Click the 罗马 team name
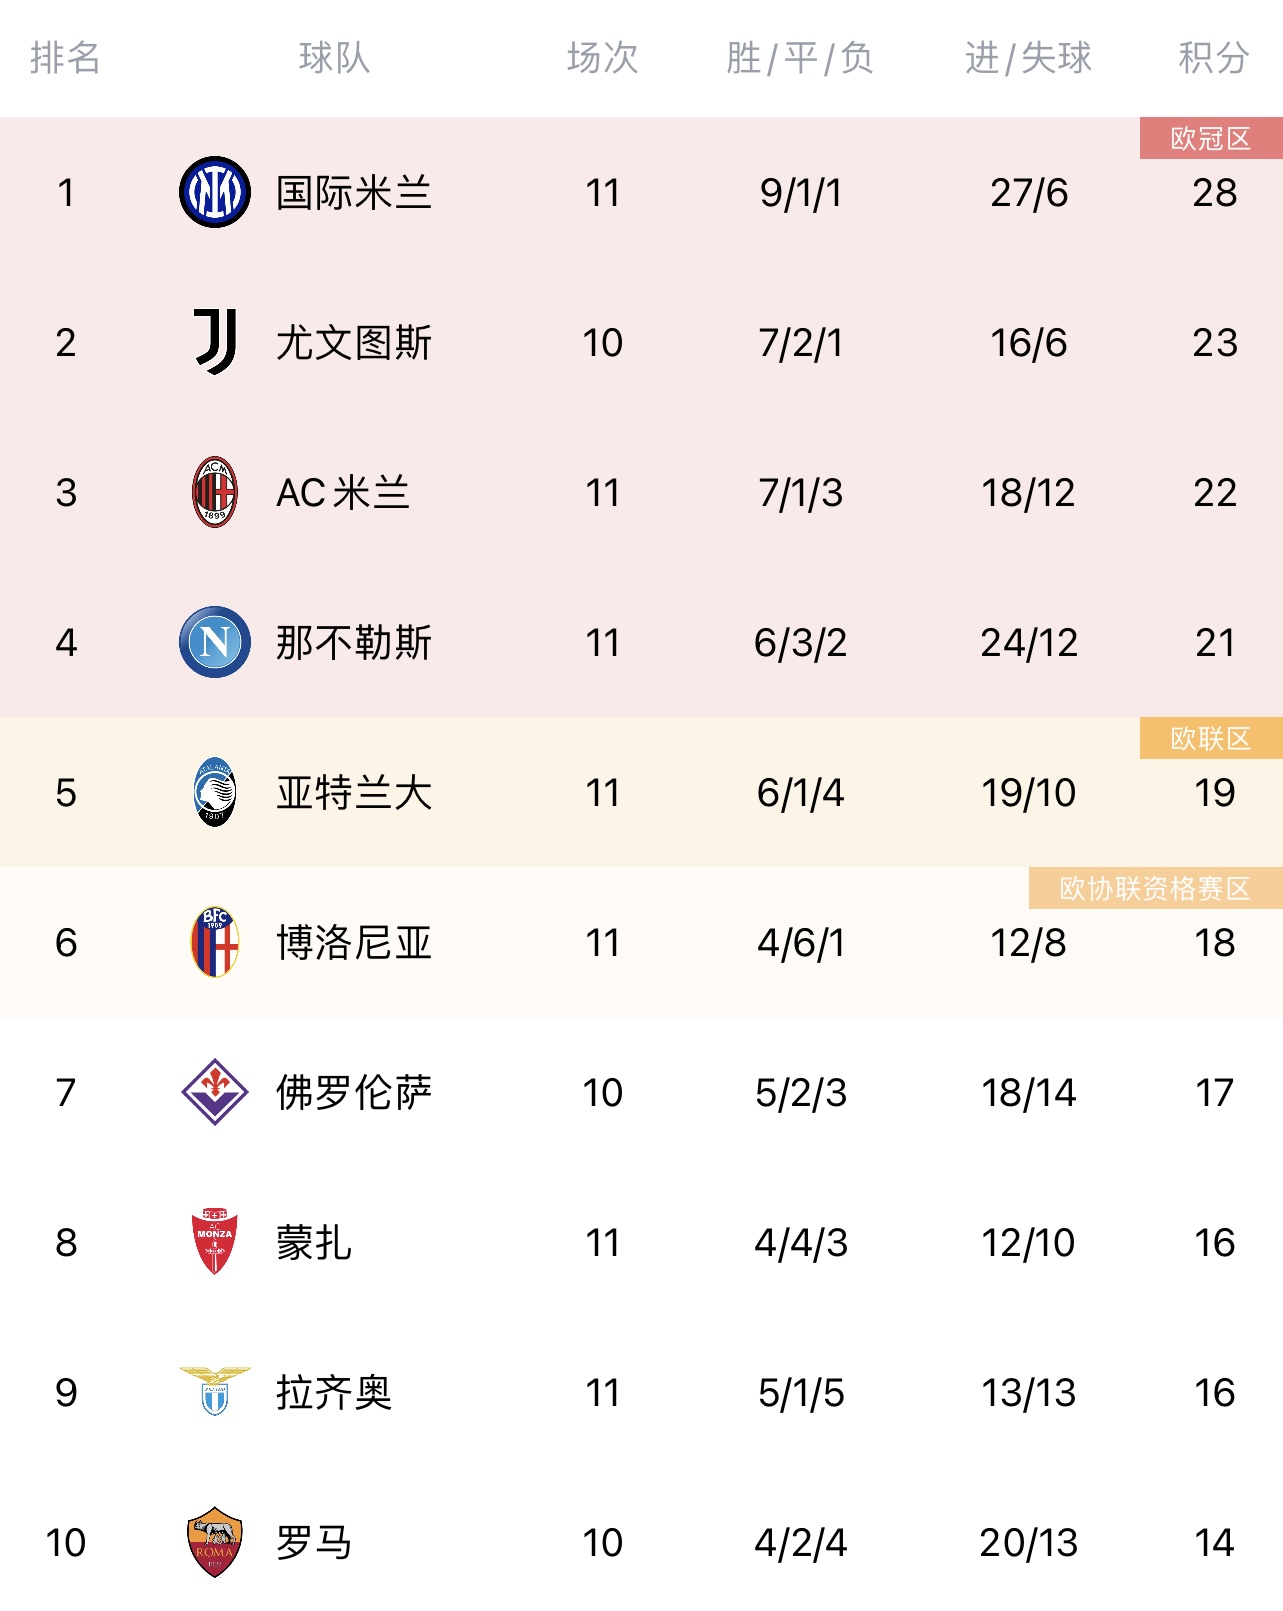This screenshot has width=1283, height=1611. [x=314, y=1542]
